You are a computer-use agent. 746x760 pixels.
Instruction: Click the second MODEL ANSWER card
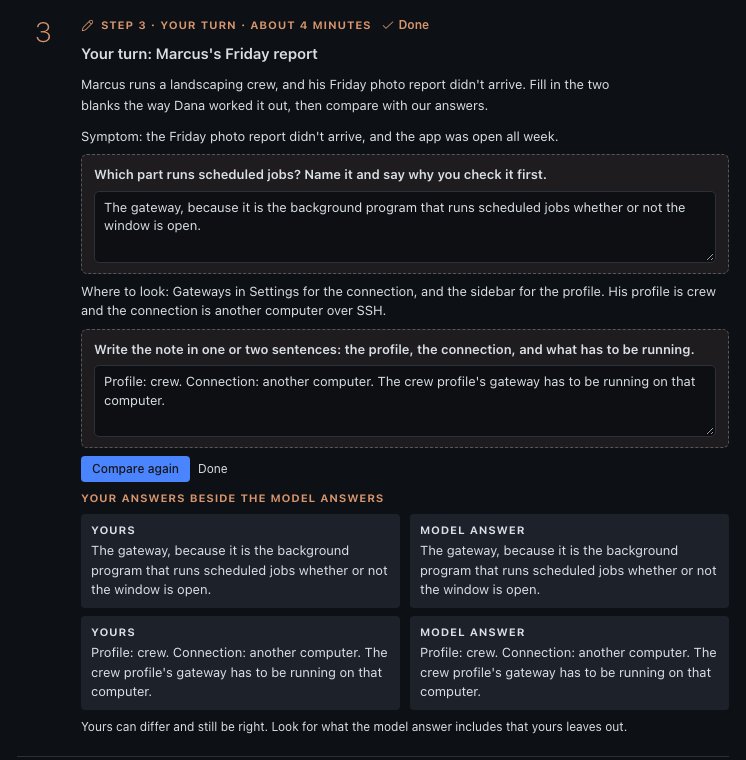(x=569, y=663)
